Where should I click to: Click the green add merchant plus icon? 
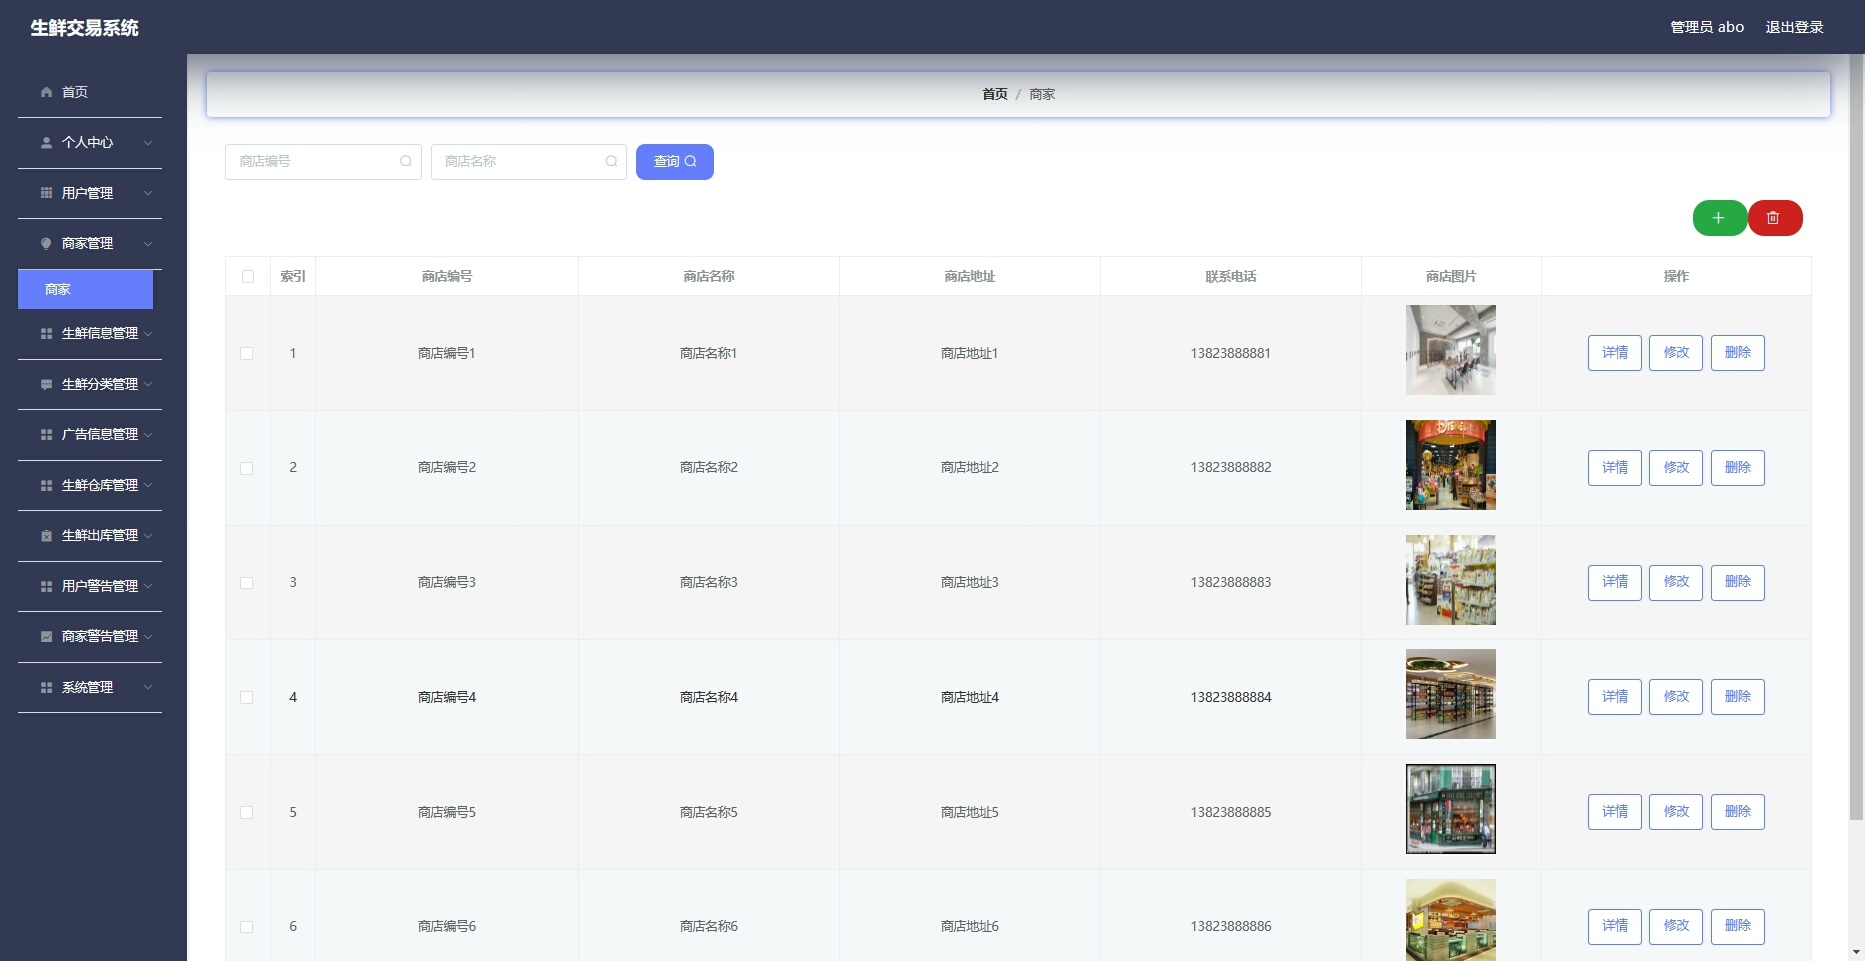pyautogui.click(x=1718, y=218)
